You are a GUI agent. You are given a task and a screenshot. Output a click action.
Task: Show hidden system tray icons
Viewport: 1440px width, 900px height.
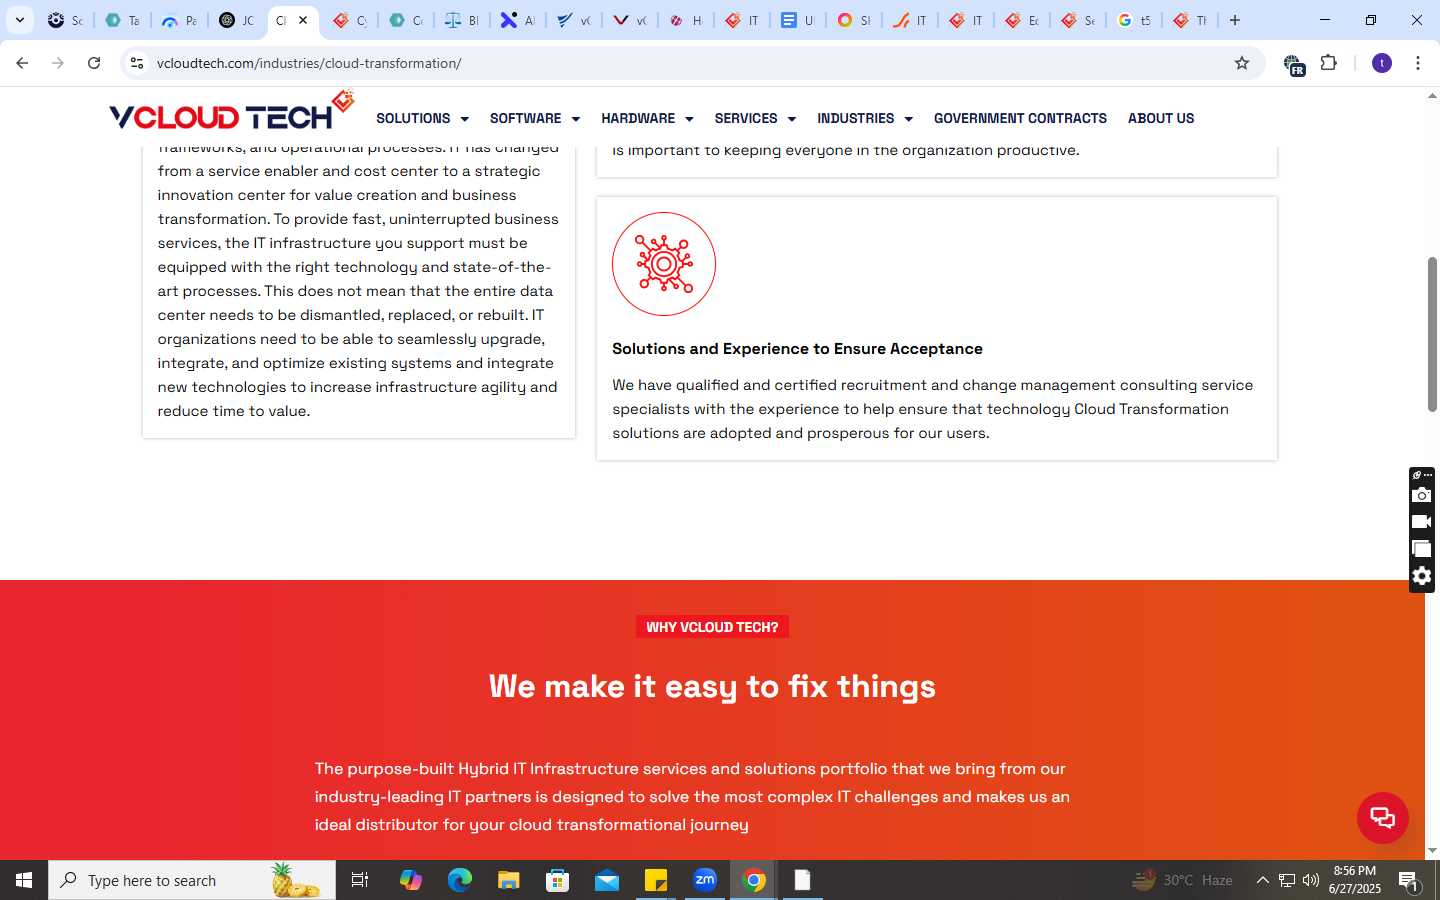1262,880
